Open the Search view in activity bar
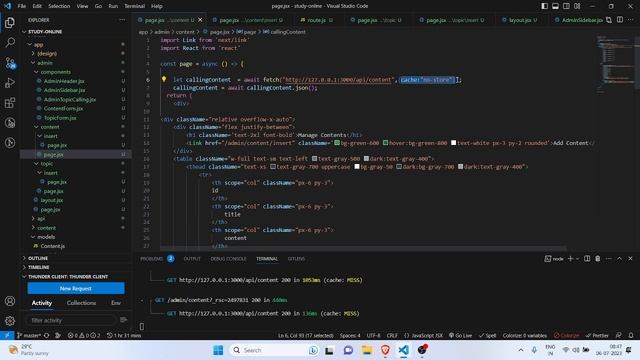This screenshot has width=640, height=360. (10, 42)
